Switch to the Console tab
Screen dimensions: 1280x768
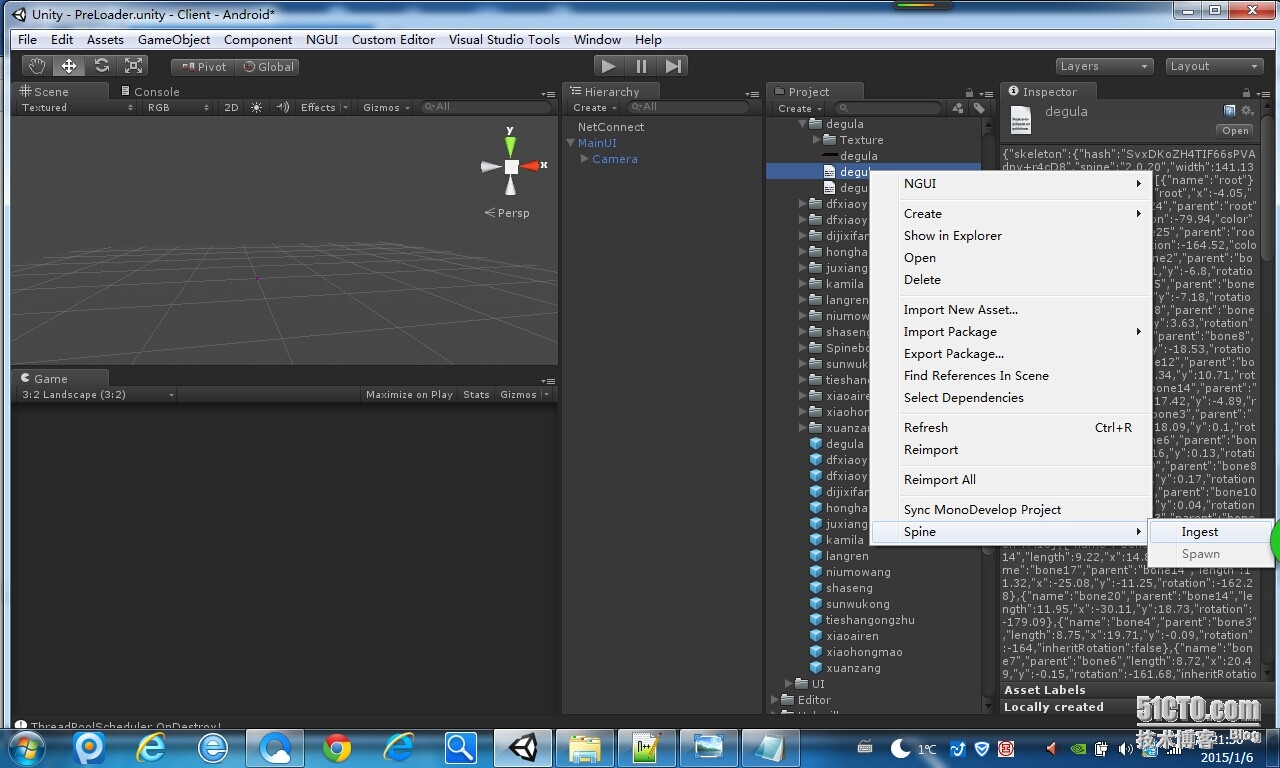point(150,91)
